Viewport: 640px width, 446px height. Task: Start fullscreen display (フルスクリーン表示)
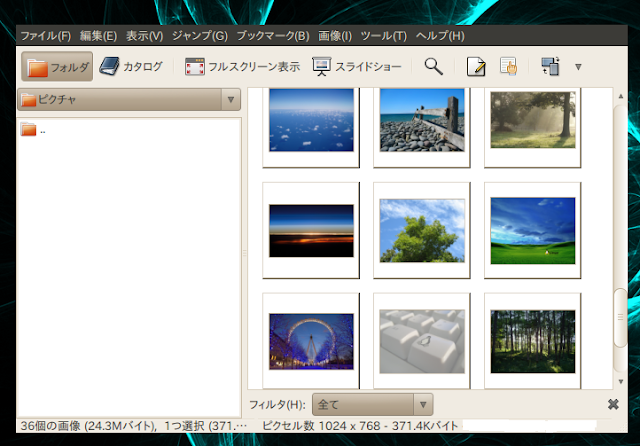(242, 67)
